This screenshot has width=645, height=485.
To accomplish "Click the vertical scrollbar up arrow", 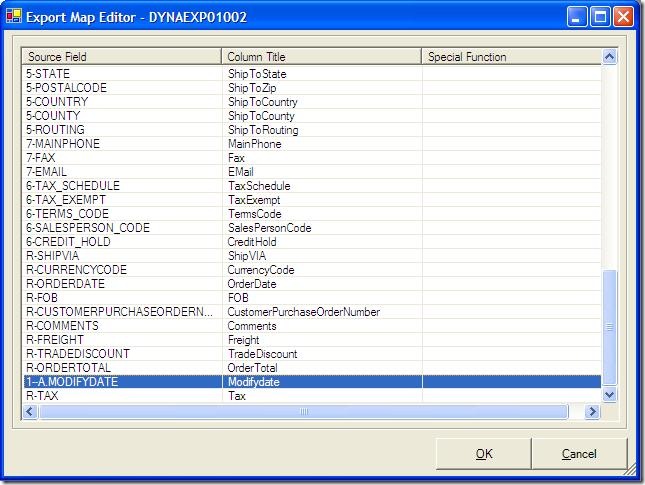I will [609, 56].
